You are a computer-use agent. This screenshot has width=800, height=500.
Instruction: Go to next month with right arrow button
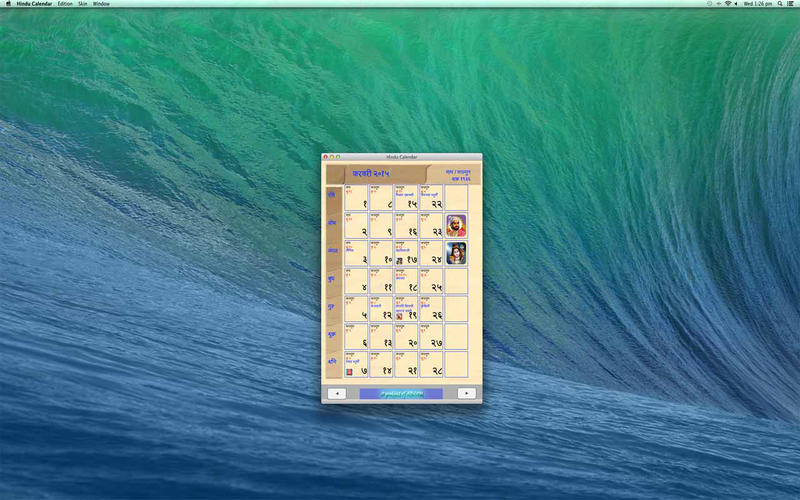tap(466, 393)
